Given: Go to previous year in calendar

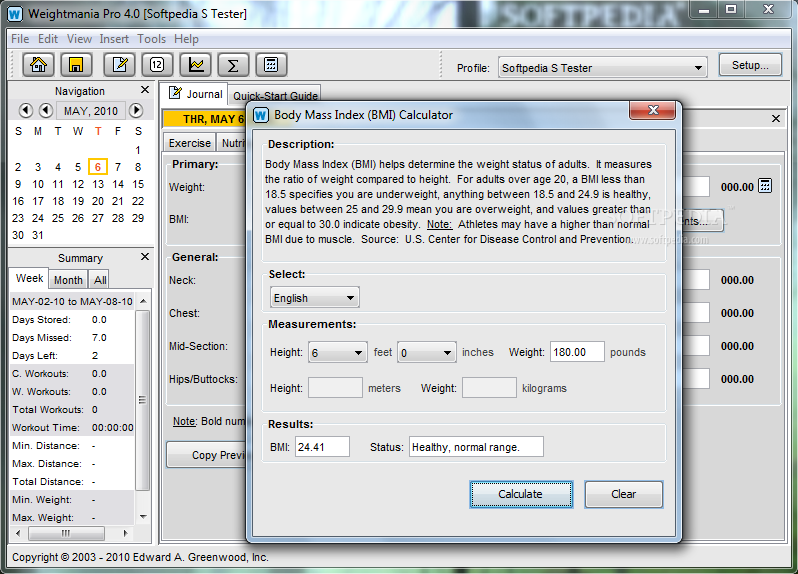Looking at the screenshot, I should [x=25, y=110].
